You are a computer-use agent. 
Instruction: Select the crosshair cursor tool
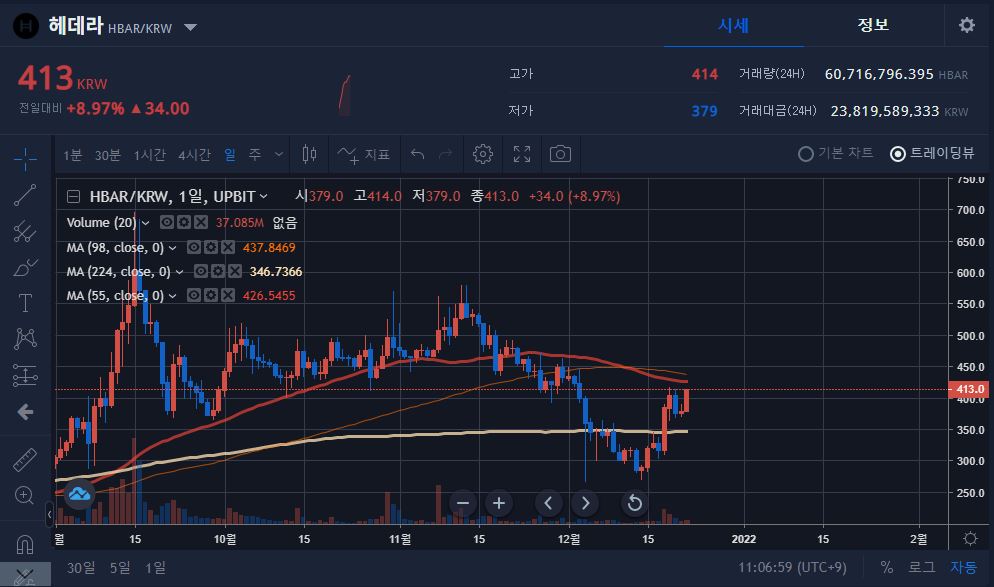25,158
